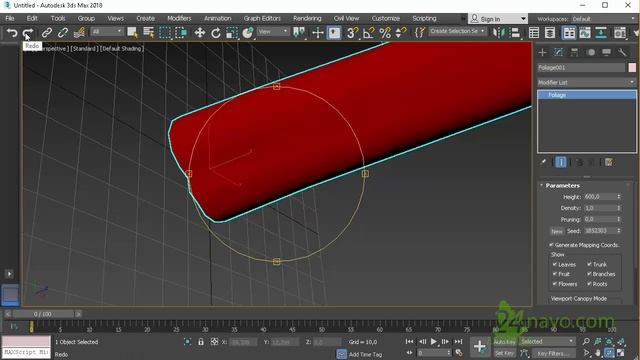Select the Link tool

coord(47,33)
